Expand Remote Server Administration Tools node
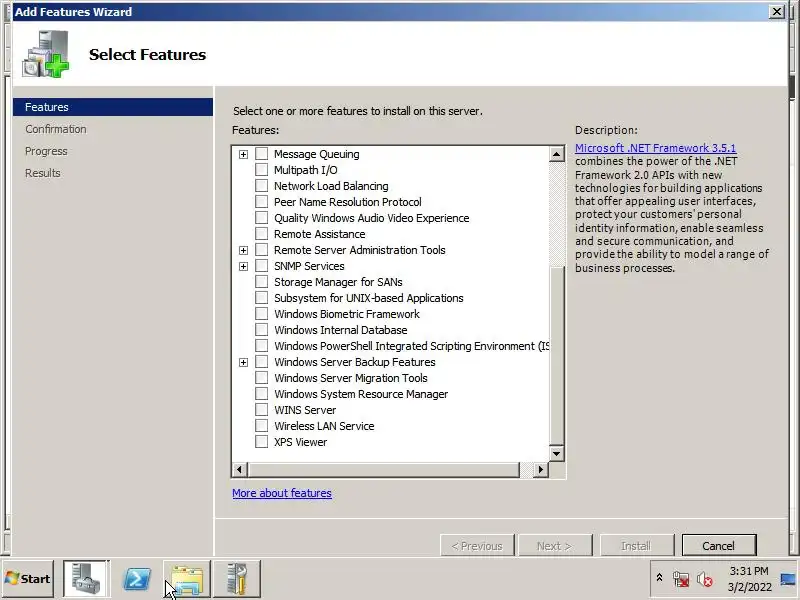 pyautogui.click(x=243, y=250)
